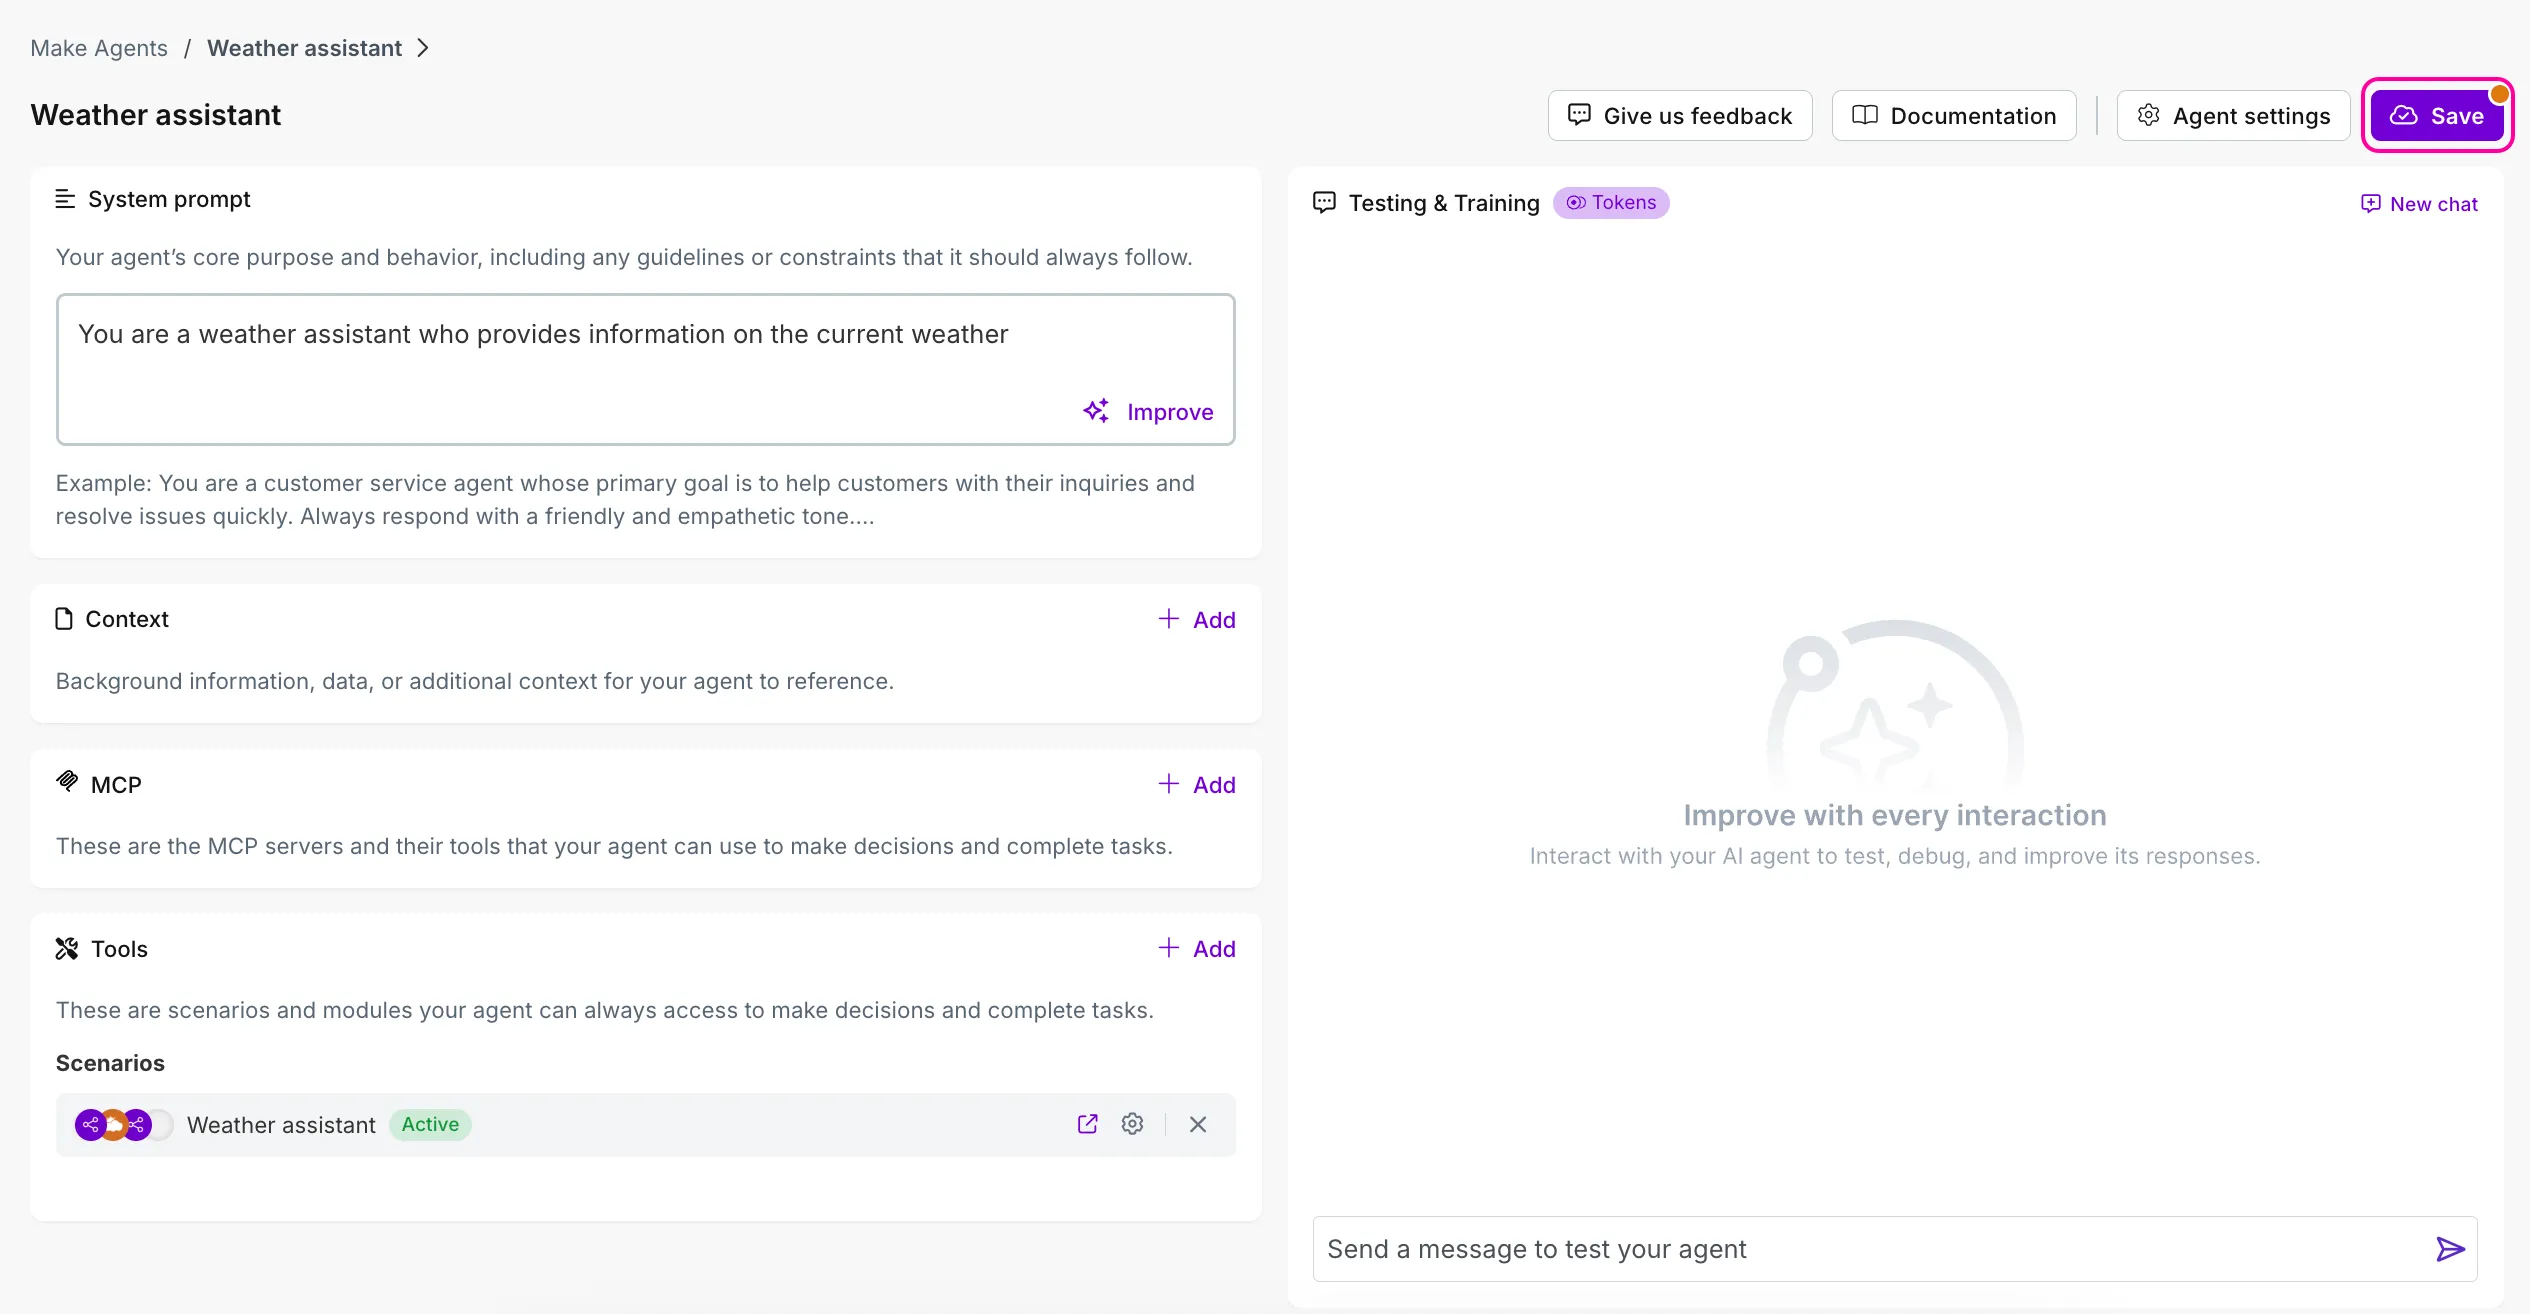Go to Make Agents breadcrumb
This screenshot has height=1314, width=2530.
click(99, 48)
